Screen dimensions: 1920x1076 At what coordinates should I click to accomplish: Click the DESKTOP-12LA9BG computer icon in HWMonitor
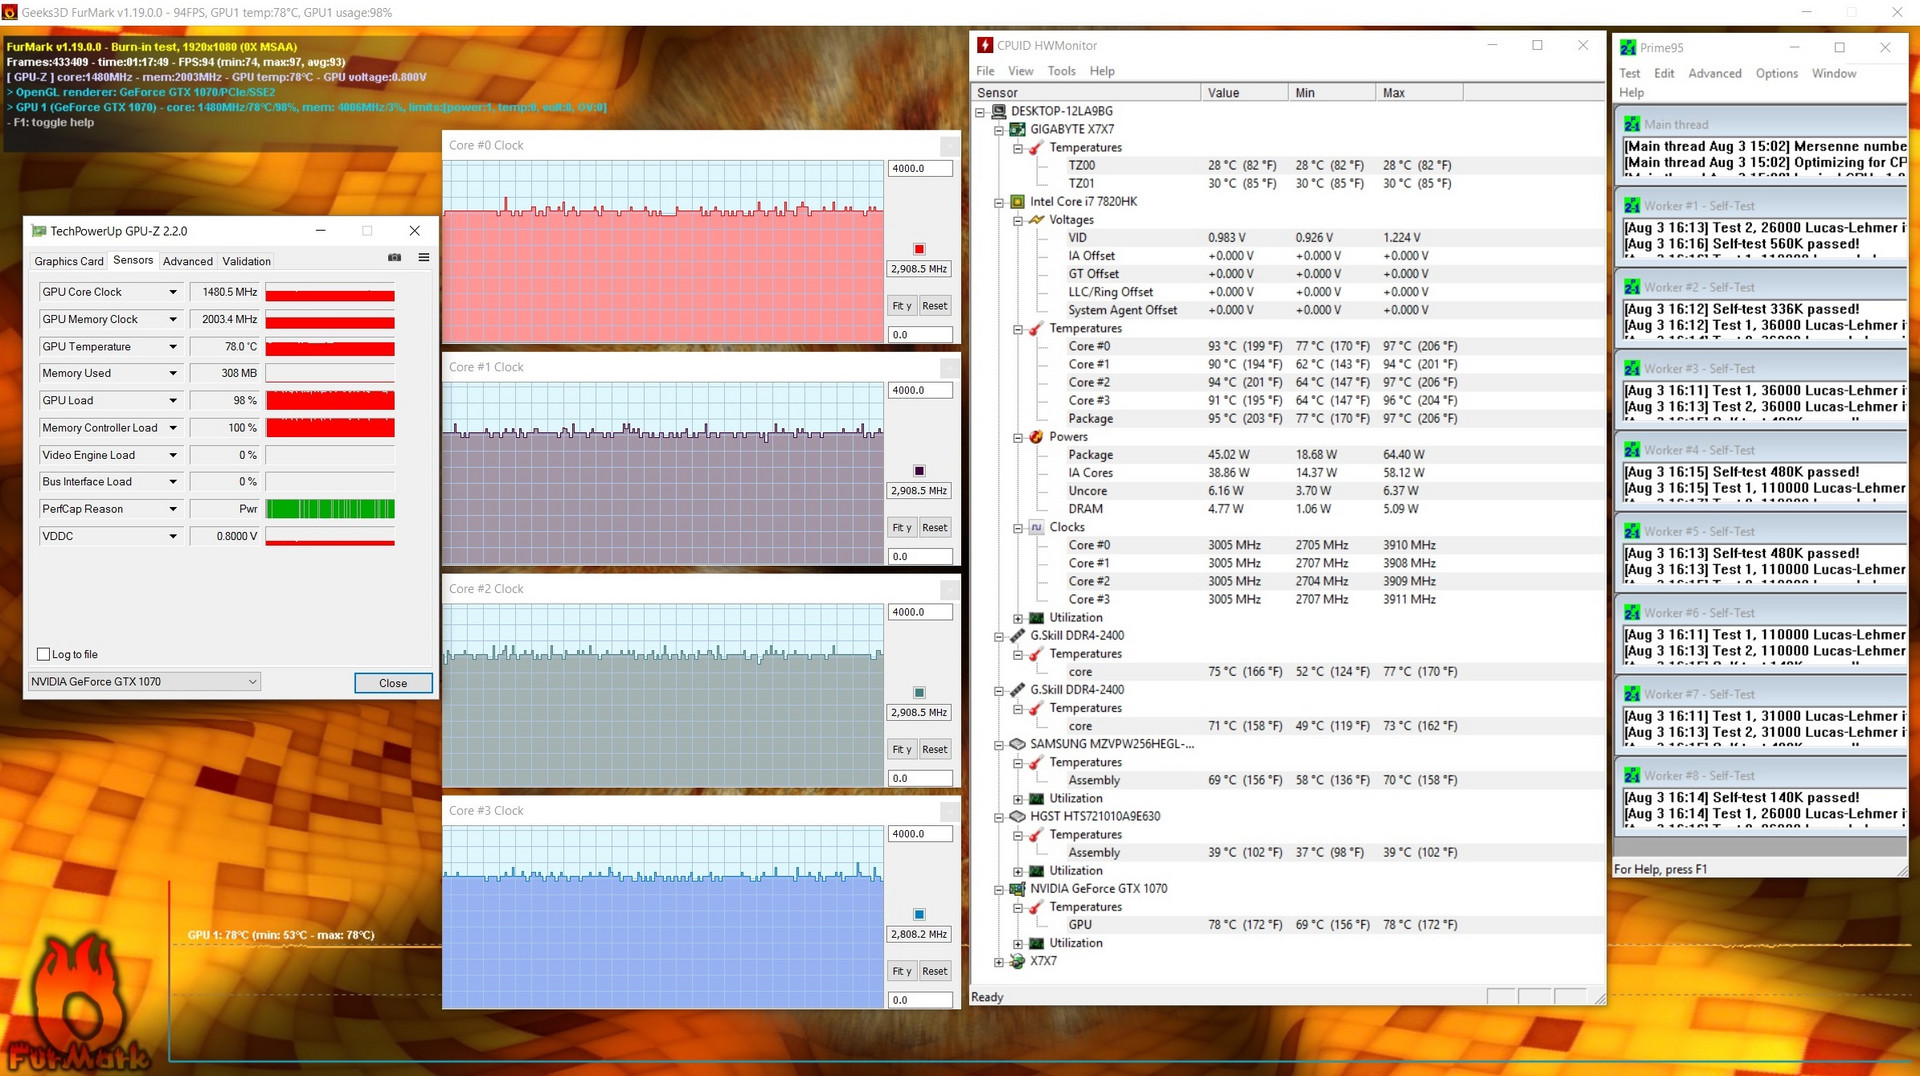998,111
